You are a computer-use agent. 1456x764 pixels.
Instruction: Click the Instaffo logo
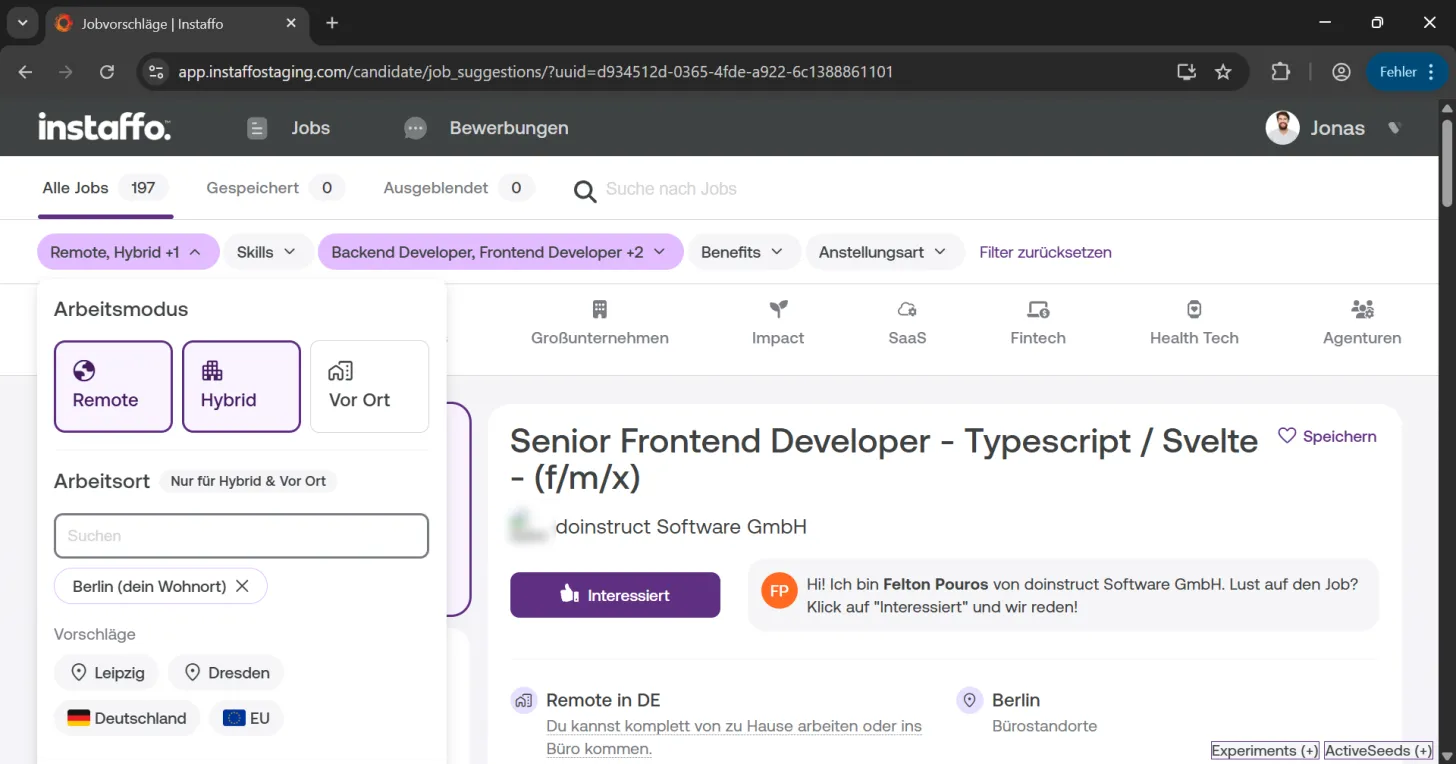click(104, 127)
